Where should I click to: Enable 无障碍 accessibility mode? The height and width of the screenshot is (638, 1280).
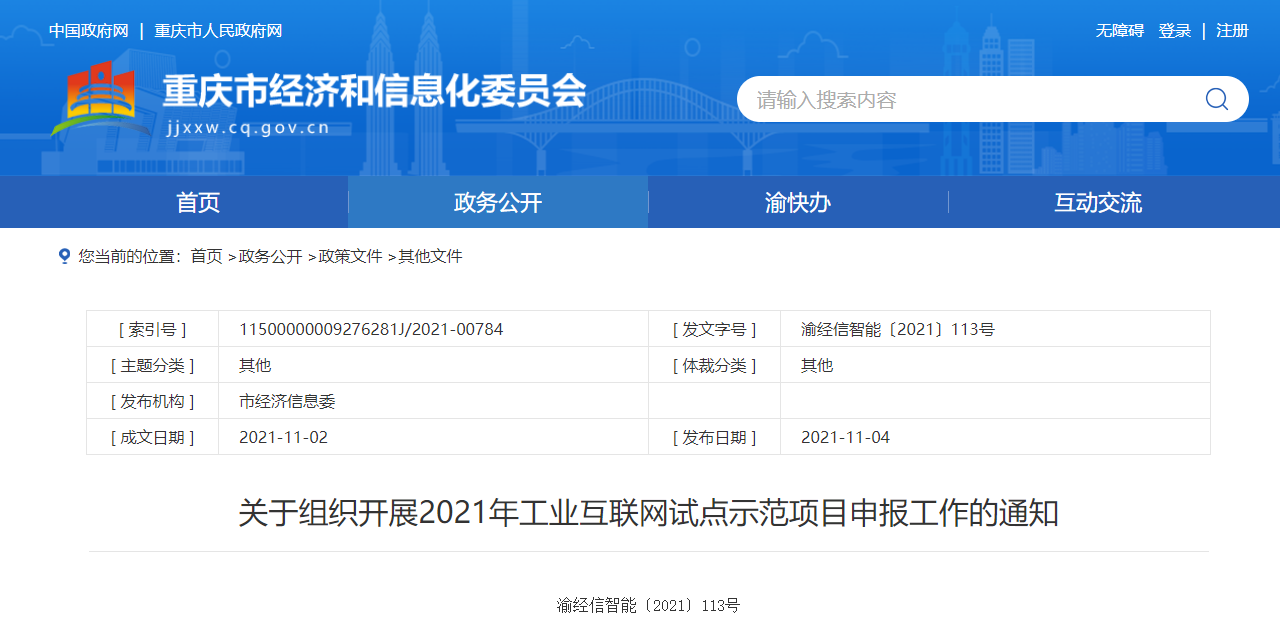1119,31
